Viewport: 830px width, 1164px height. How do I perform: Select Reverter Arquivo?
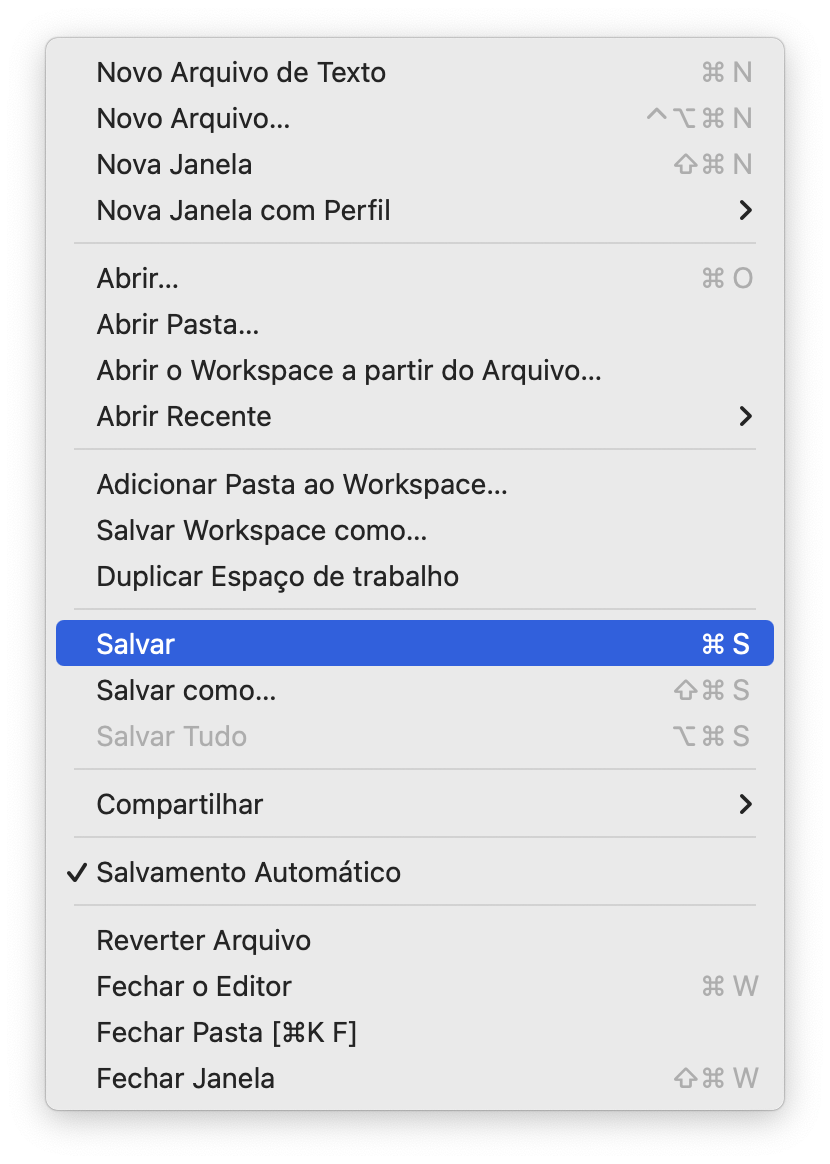coord(204,940)
